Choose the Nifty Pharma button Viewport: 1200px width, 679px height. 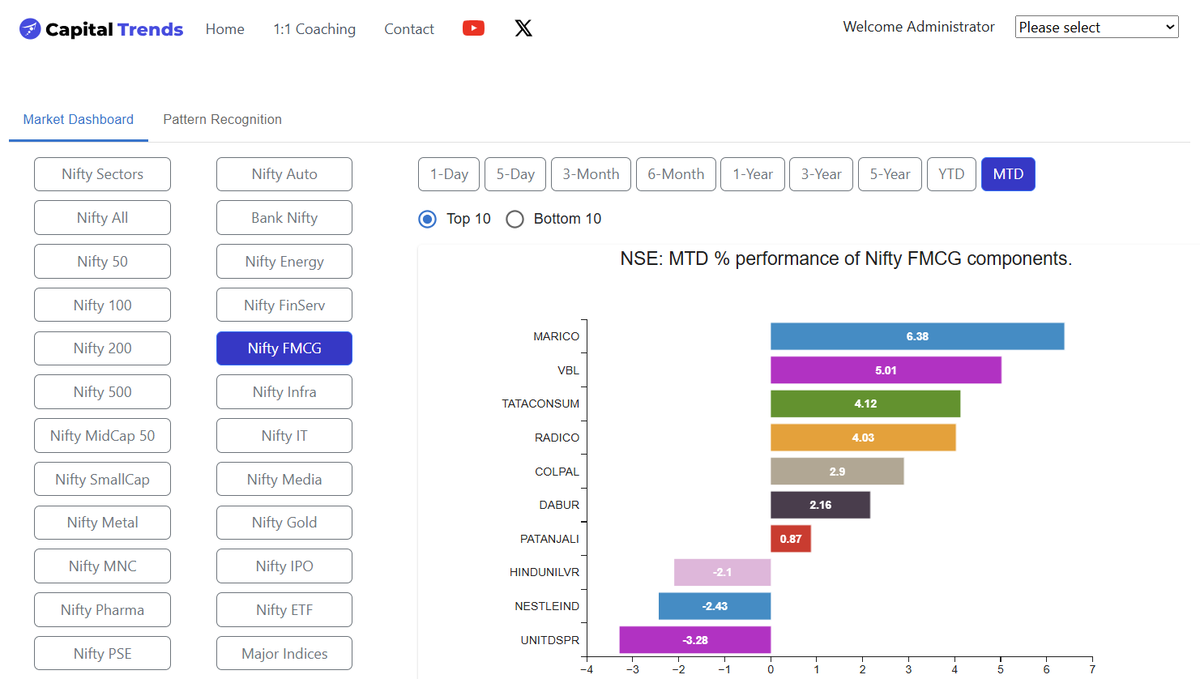tap(102, 610)
